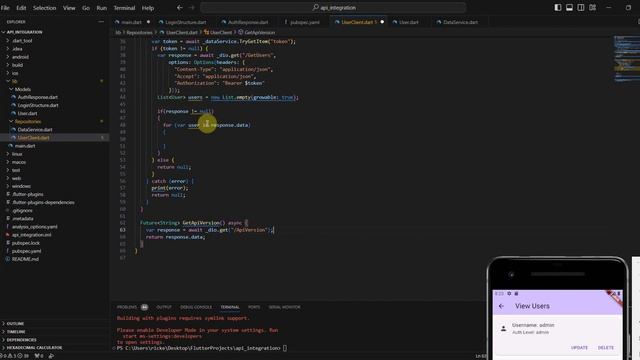Click the UserClient class breadcrumb

pyautogui.click(x=221, y=32)
